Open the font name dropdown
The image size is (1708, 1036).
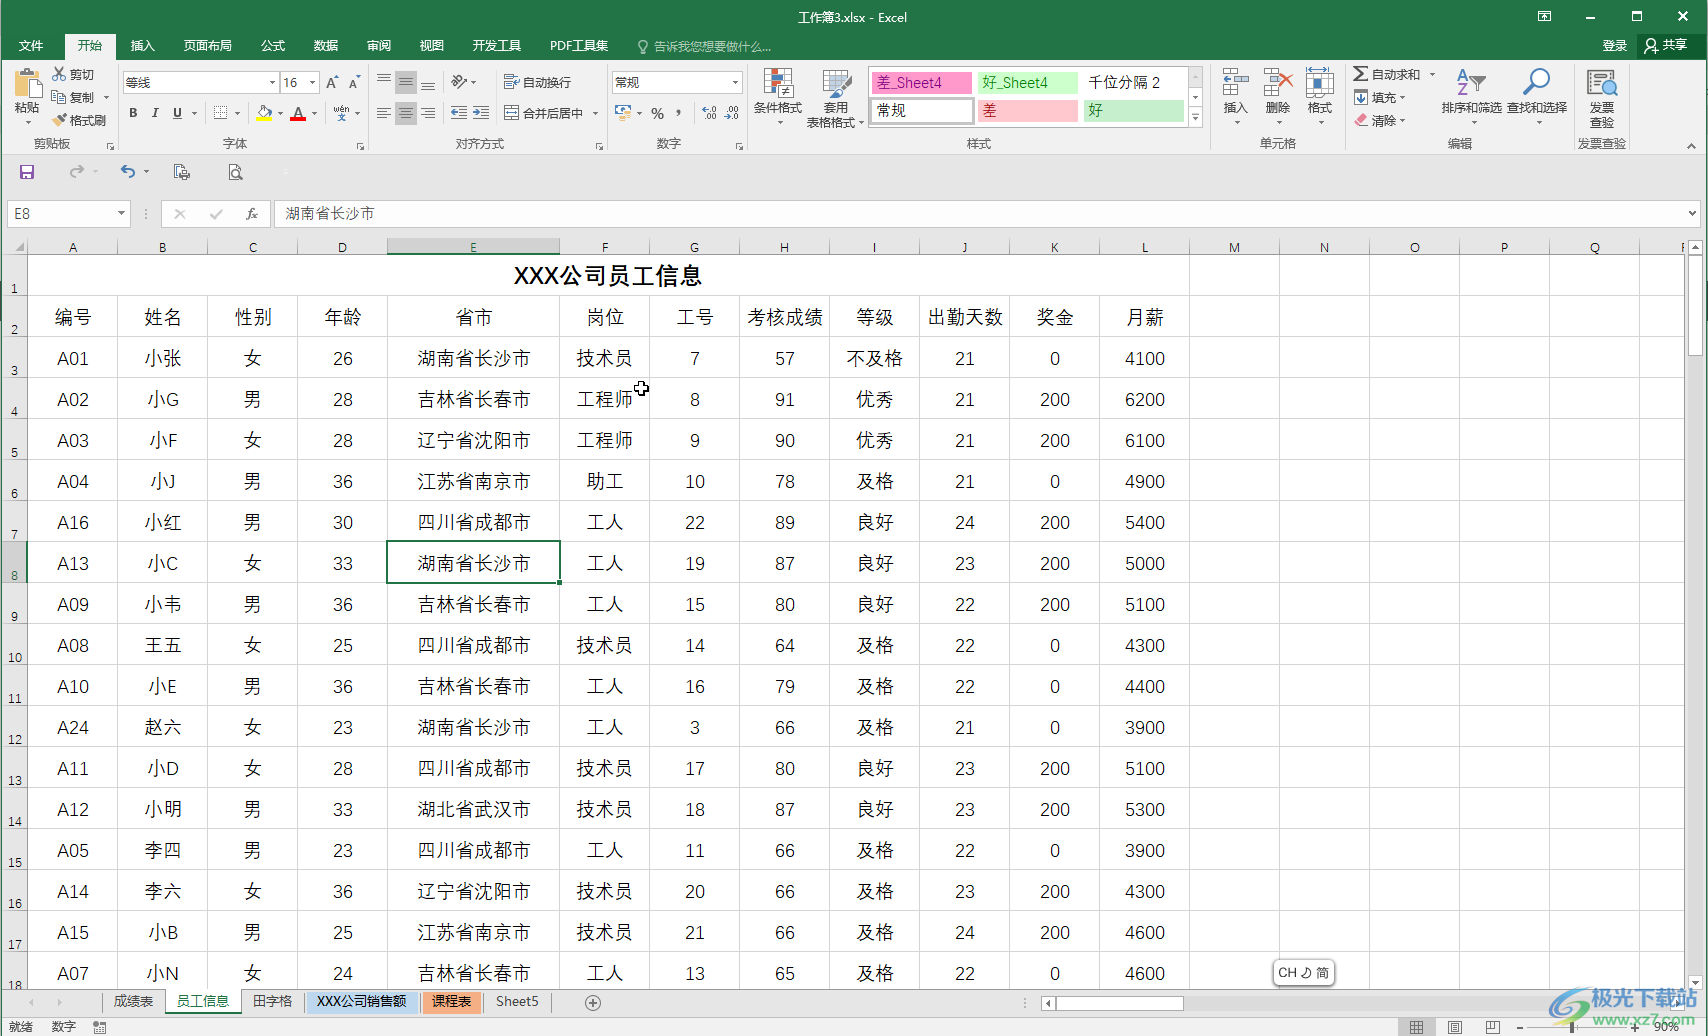point(272,82)
